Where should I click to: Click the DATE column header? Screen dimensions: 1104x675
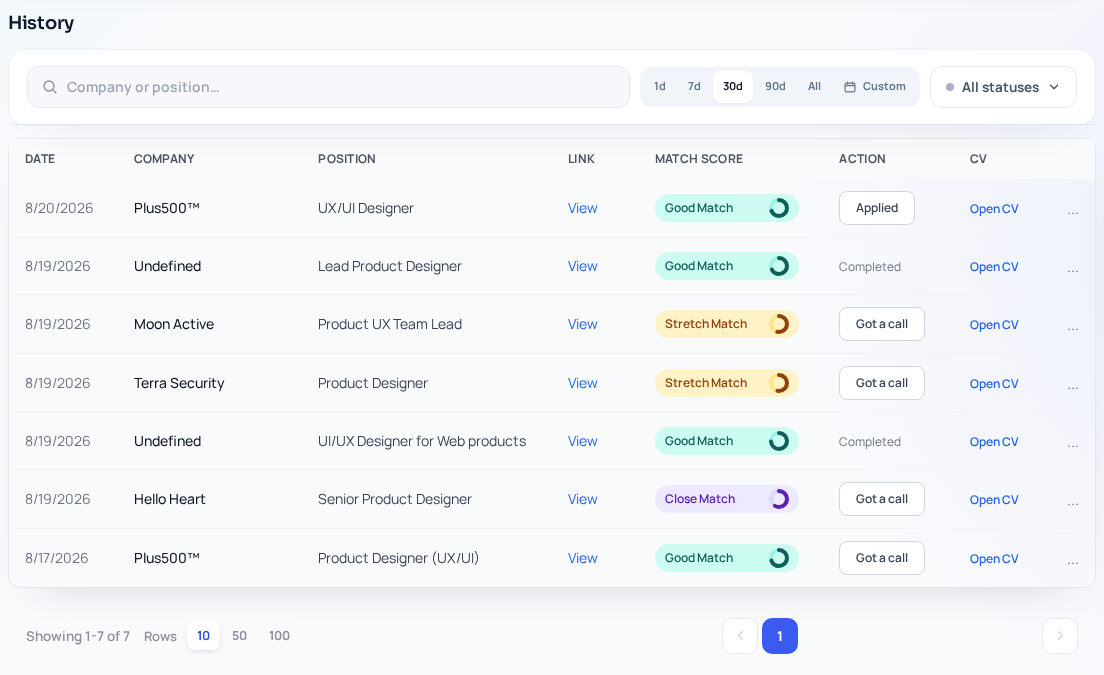pyautogui.click(x=40, y=159)
